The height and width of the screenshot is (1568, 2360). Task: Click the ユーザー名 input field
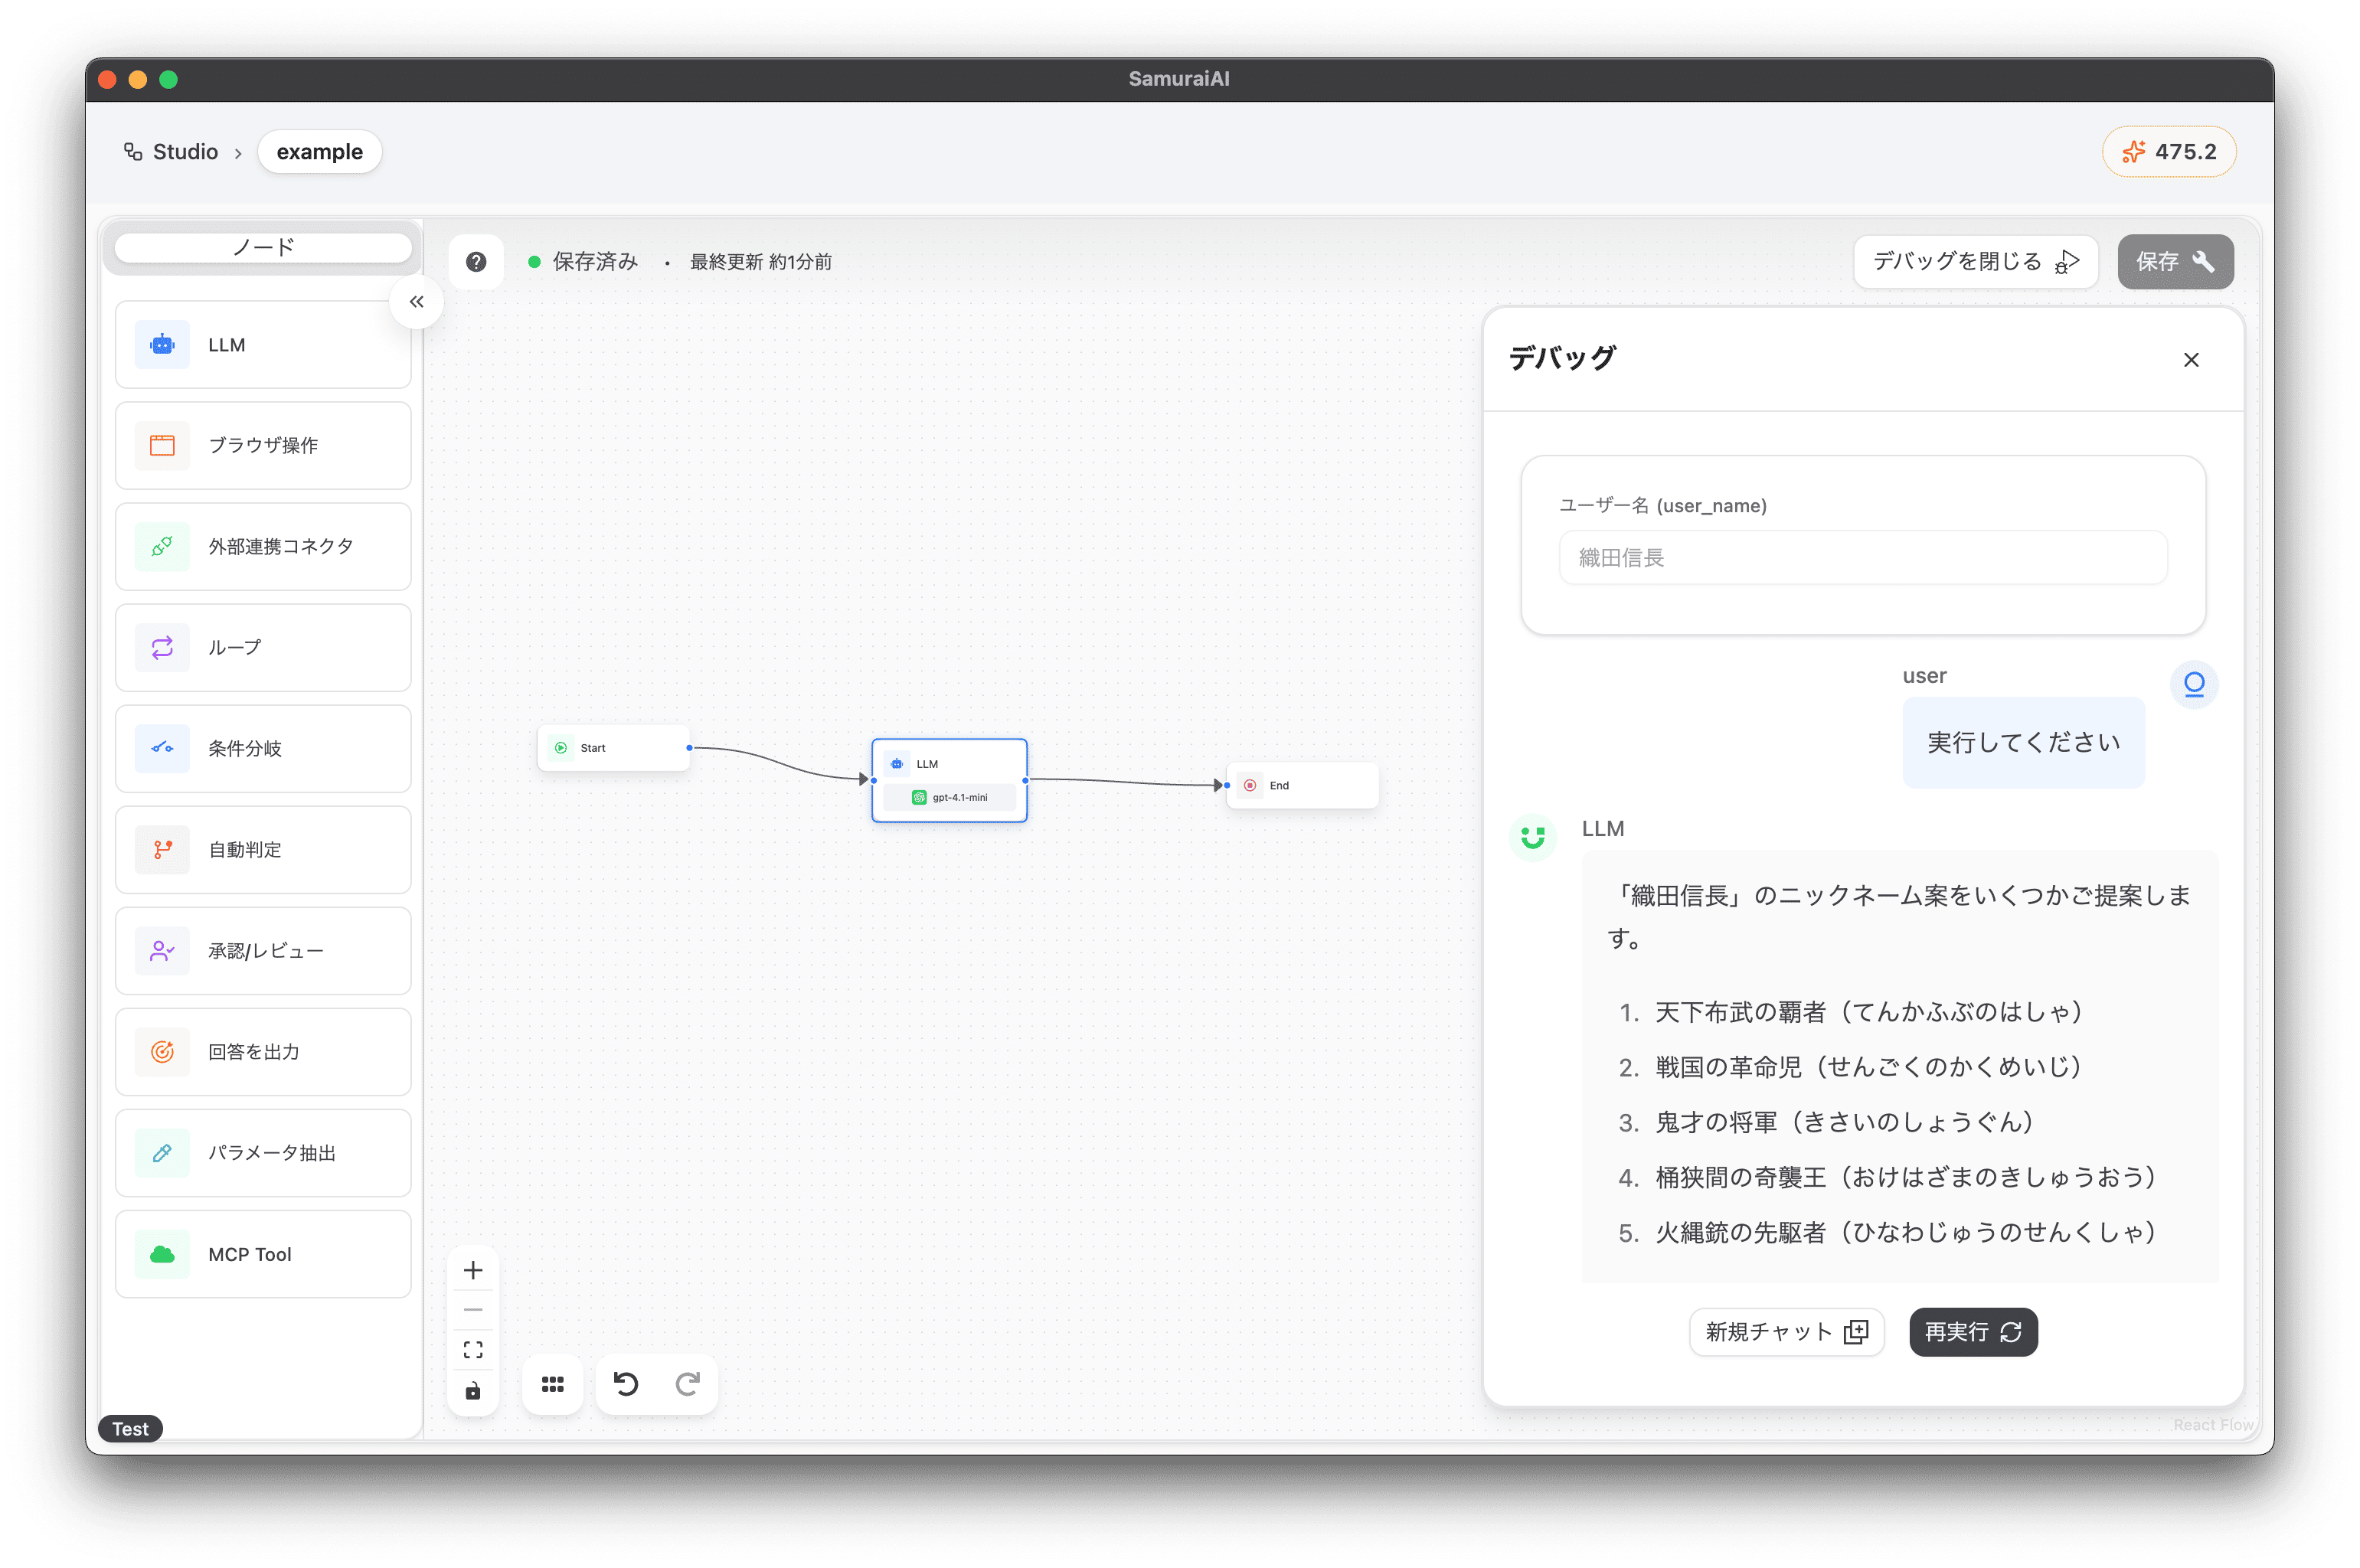click(x=1862, y=558)
